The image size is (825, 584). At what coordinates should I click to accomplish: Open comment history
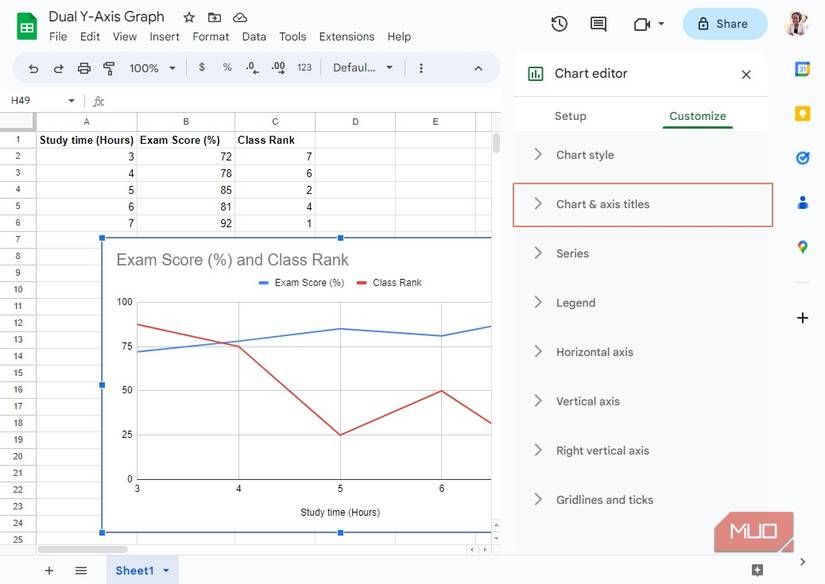598,23
